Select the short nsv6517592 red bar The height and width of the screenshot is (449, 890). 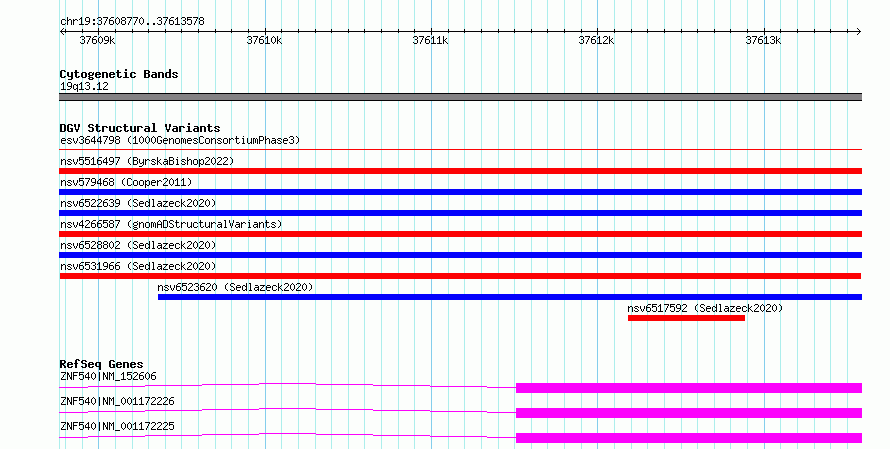point(686,318)
